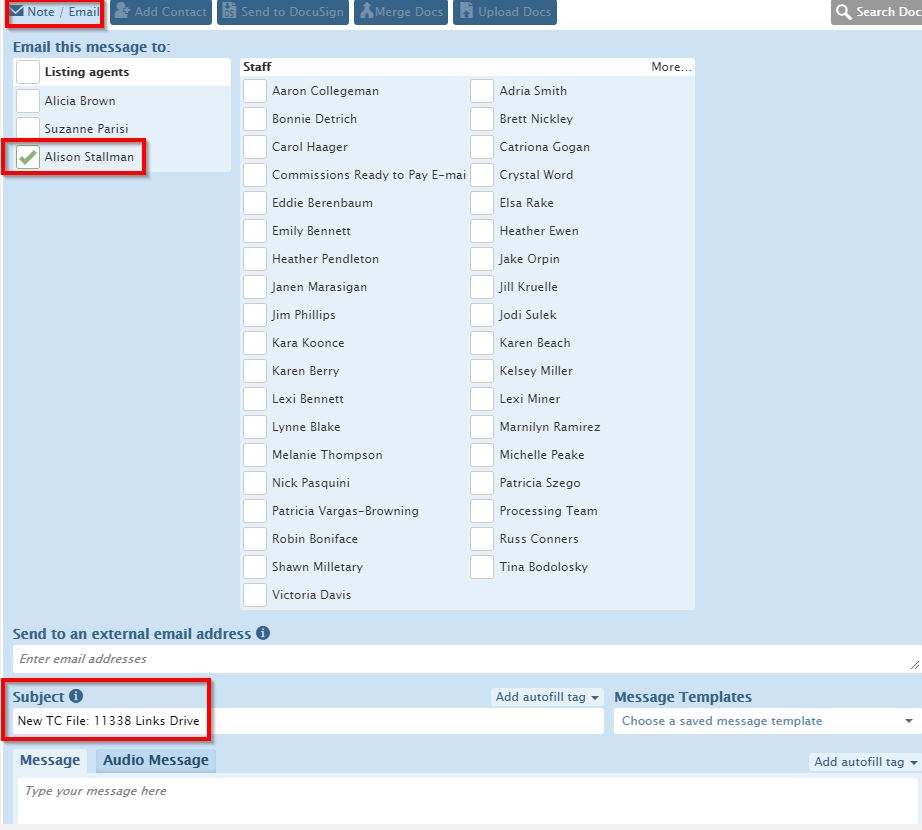Screen dimensions: 922x830
Task: Check the Jim Phillips checkbox
Action: (x=255, y=315)
